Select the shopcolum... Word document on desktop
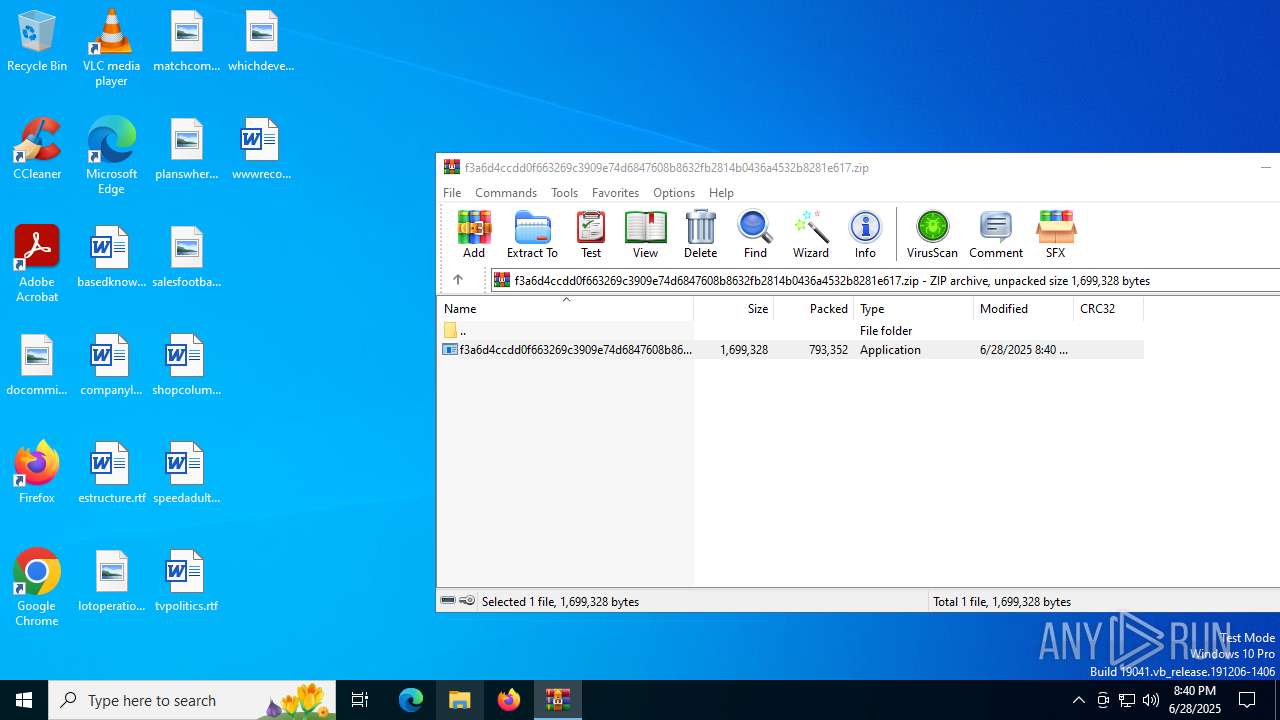Image resolution: width=1280 pixels, height=720 pixels. point(186,365)
